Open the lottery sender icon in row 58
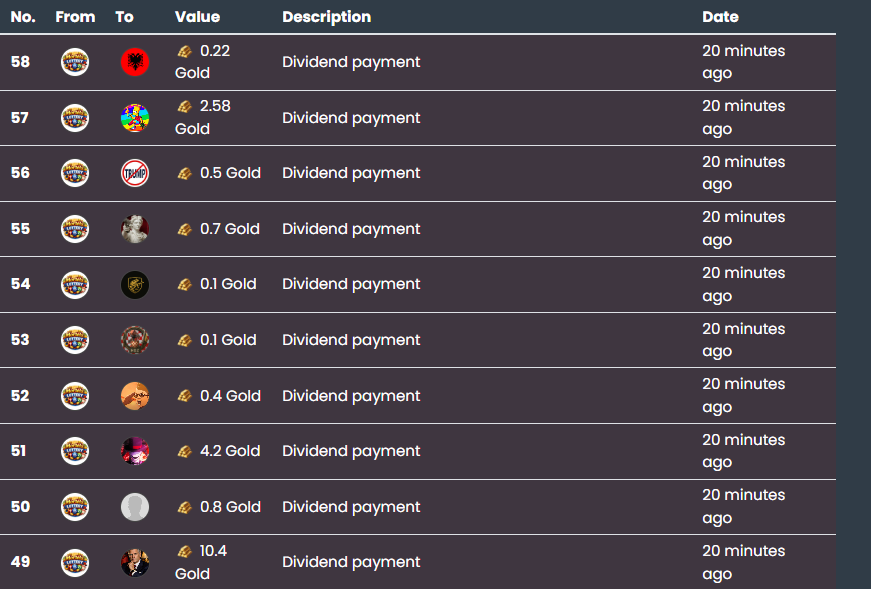871x589 pixels. click(75, 62)
